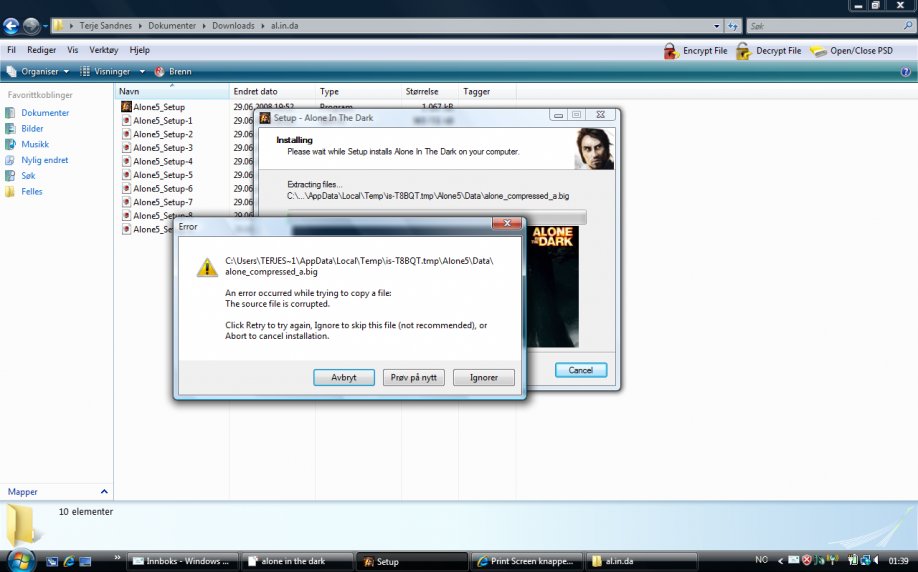Click the address bar refresh button

(x=732, y=26)
